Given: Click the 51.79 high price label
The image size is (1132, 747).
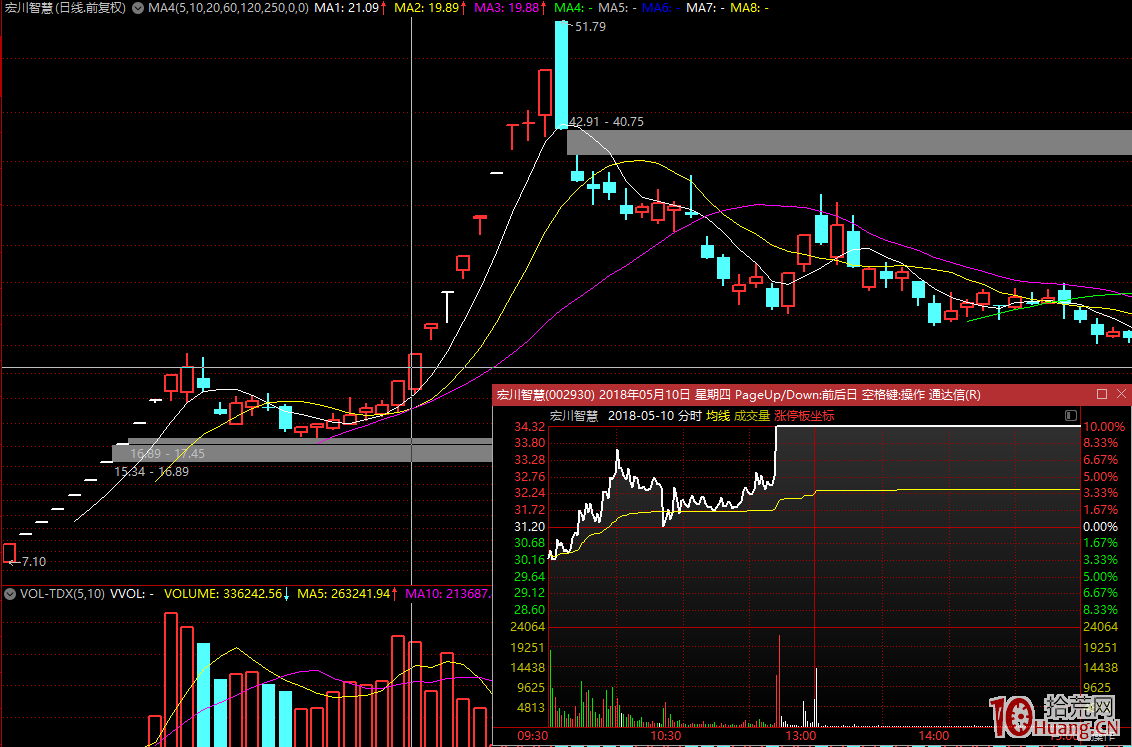Looking at the screenshot, I should coord(591,27).
